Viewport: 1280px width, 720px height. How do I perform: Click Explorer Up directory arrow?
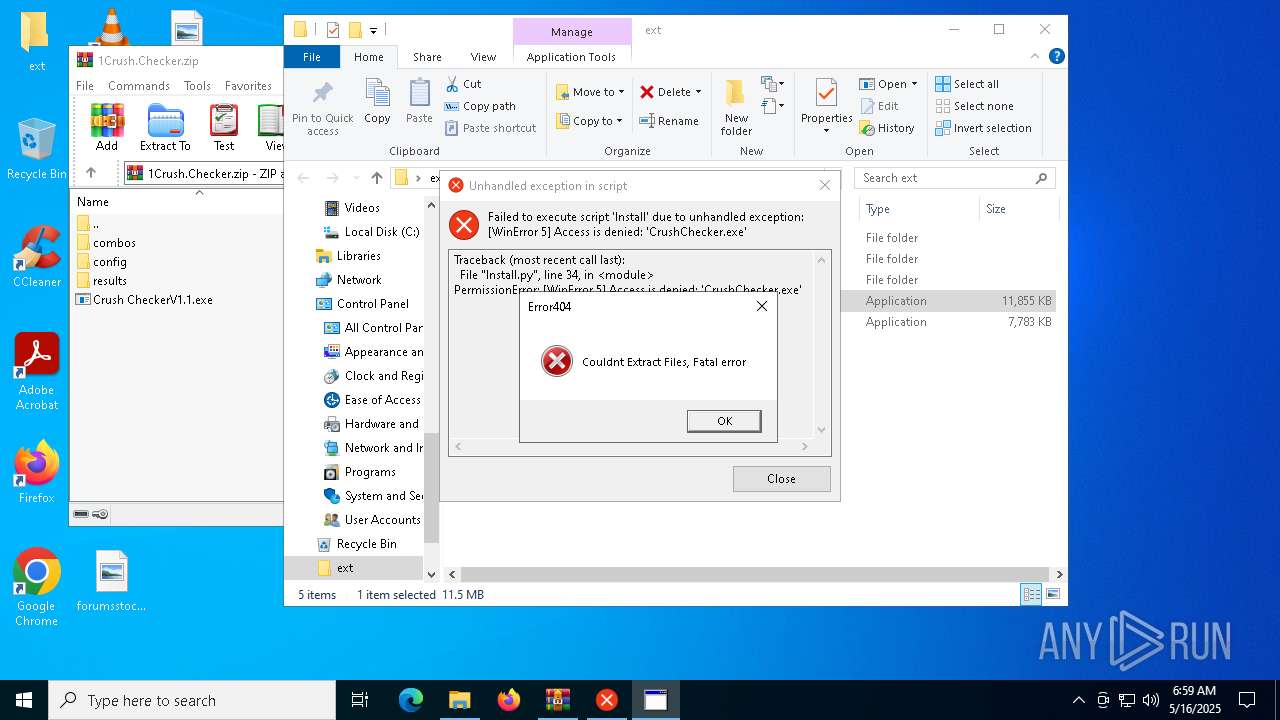[x=376, y=178]
